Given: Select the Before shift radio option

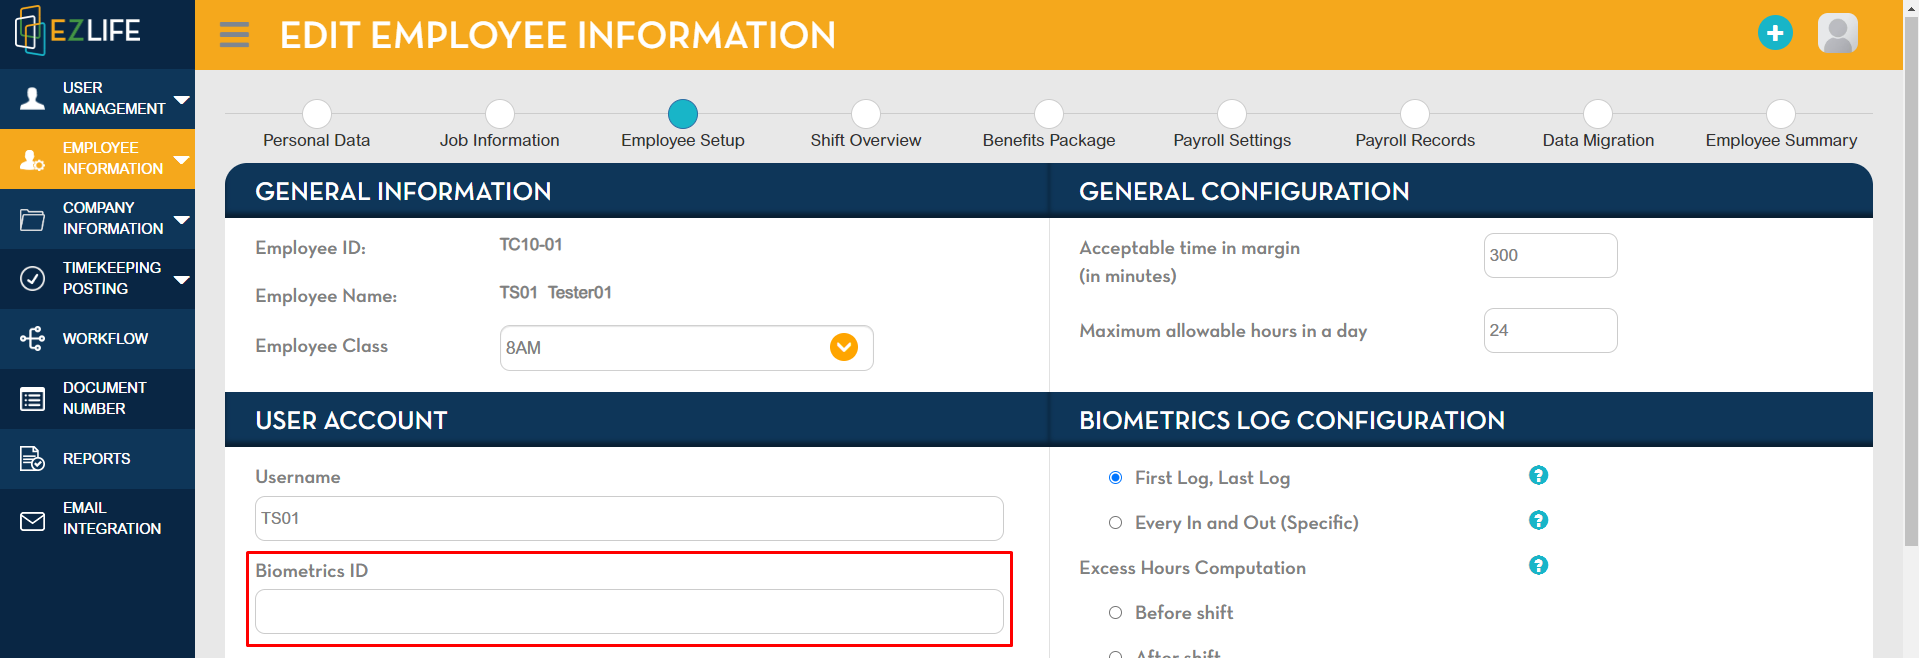Looking at the screenshot, I should point(1115,613).
